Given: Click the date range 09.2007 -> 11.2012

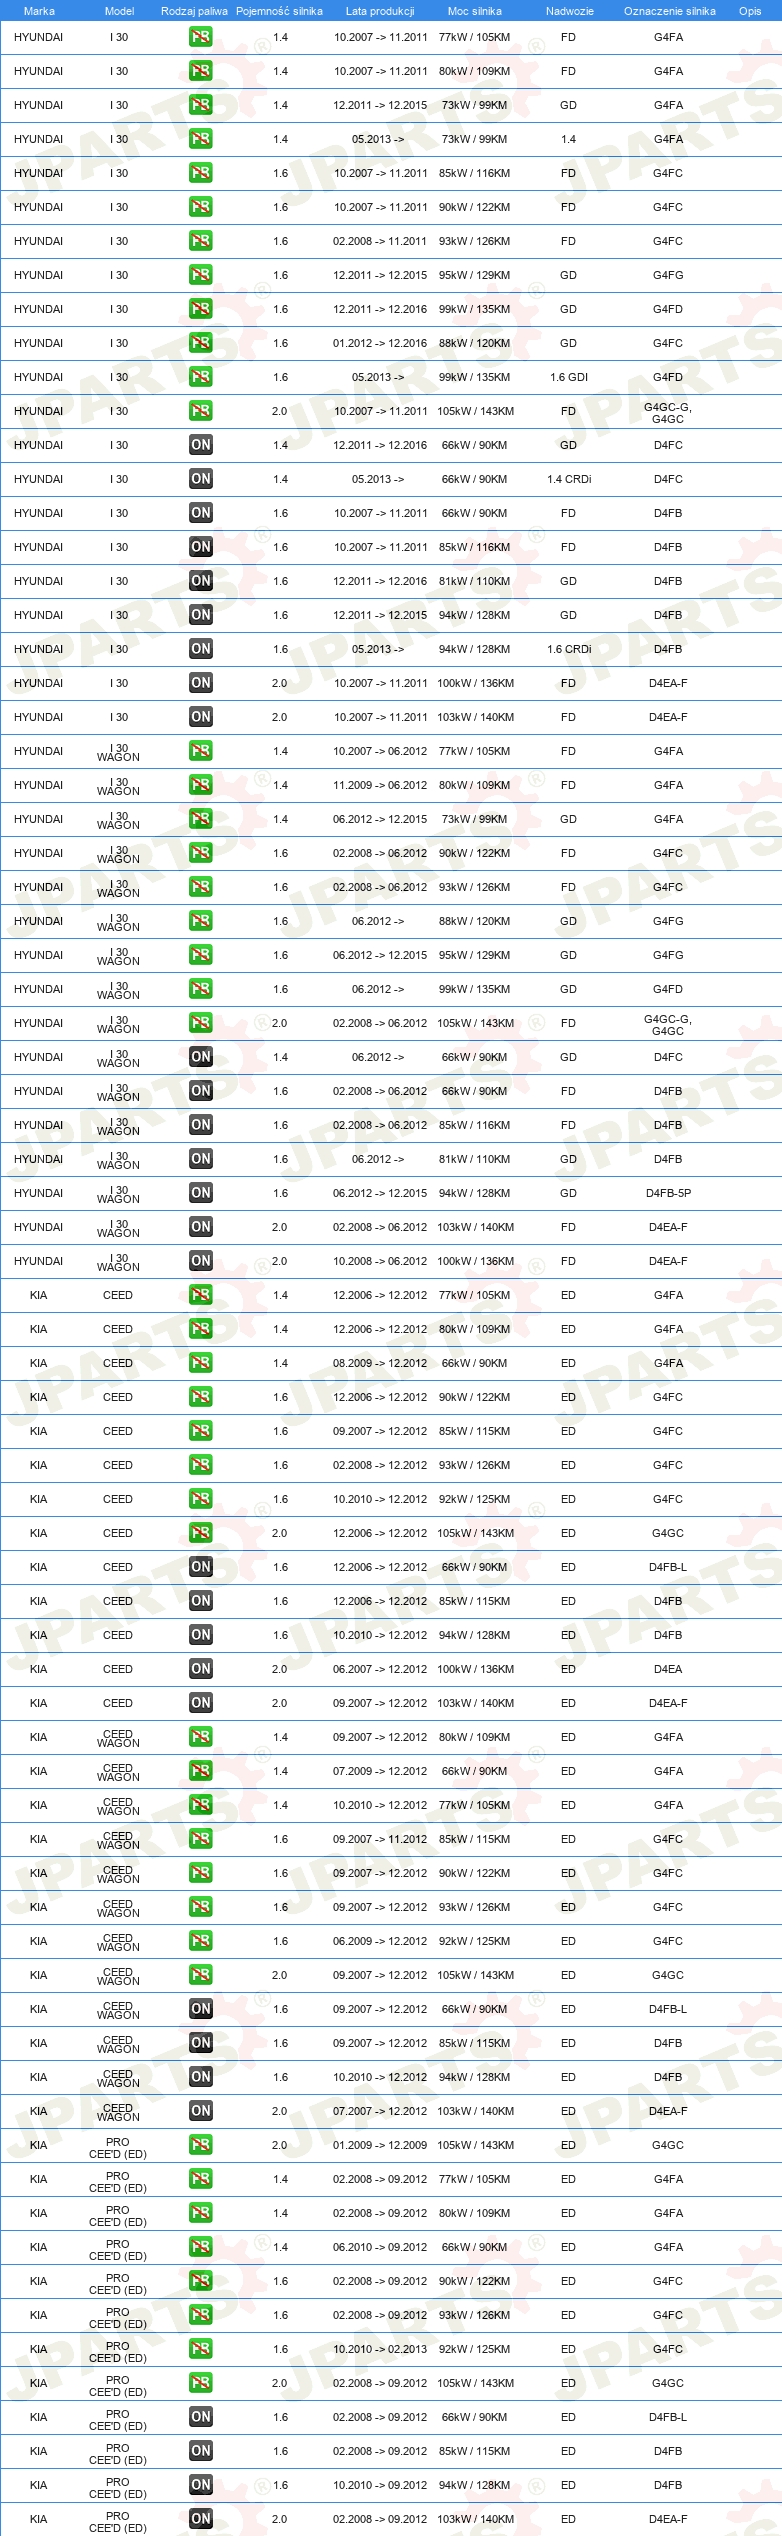Looking at the screenshot, I should click(x=380, y=1839).
